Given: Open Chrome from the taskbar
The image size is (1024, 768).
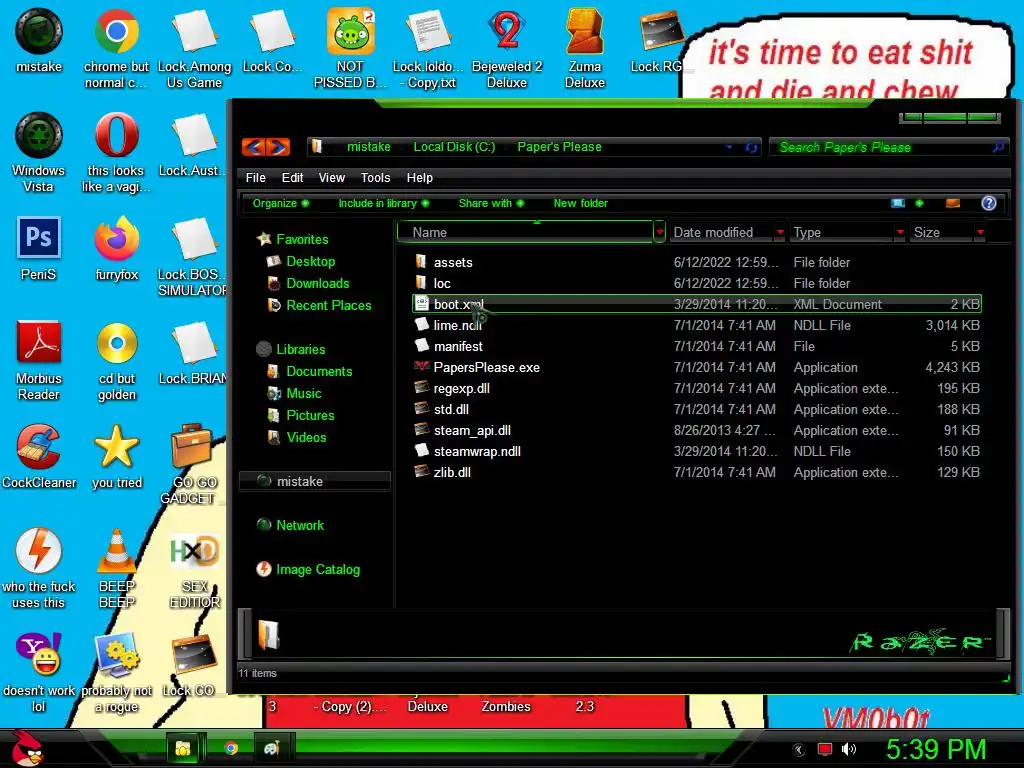Looking at the screenshot, I should (231, 748).
